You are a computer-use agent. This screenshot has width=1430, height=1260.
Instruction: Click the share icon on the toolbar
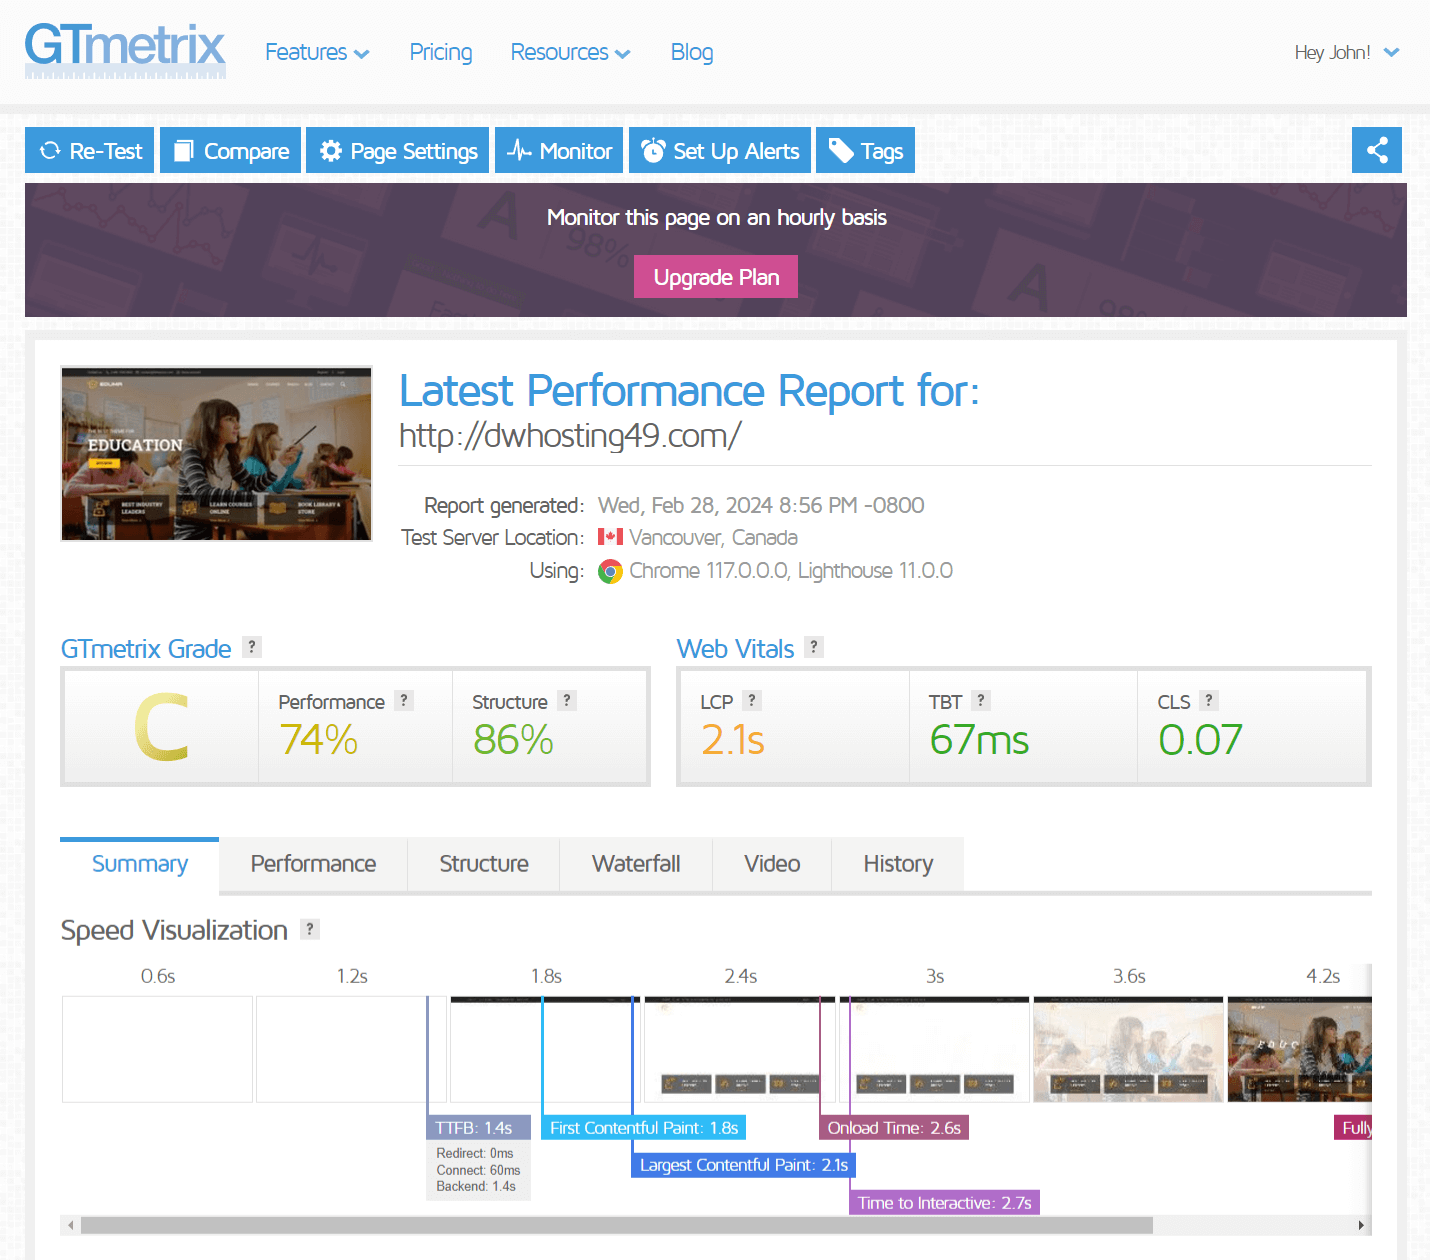pyautogui.click(x=1377, y=150)
